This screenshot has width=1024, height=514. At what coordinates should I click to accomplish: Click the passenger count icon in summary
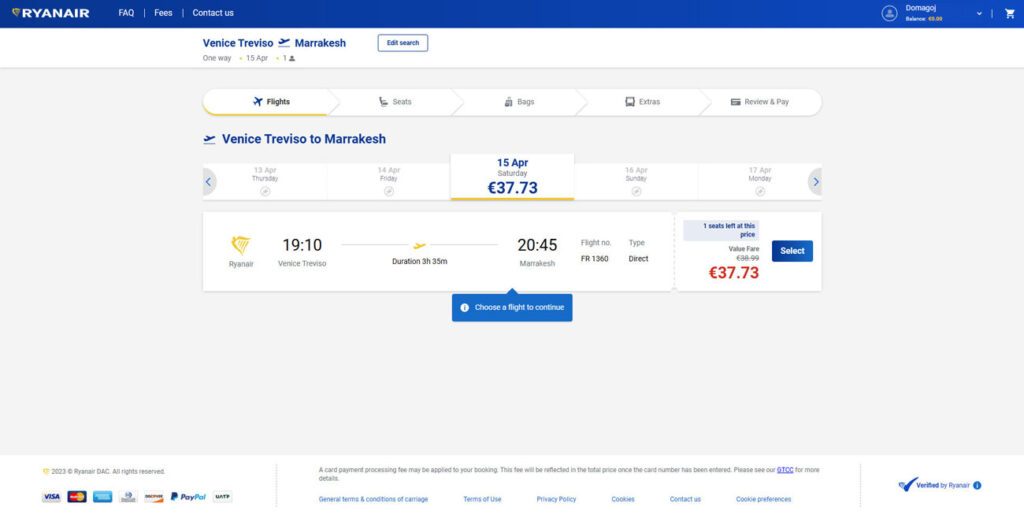pos(292,59)
